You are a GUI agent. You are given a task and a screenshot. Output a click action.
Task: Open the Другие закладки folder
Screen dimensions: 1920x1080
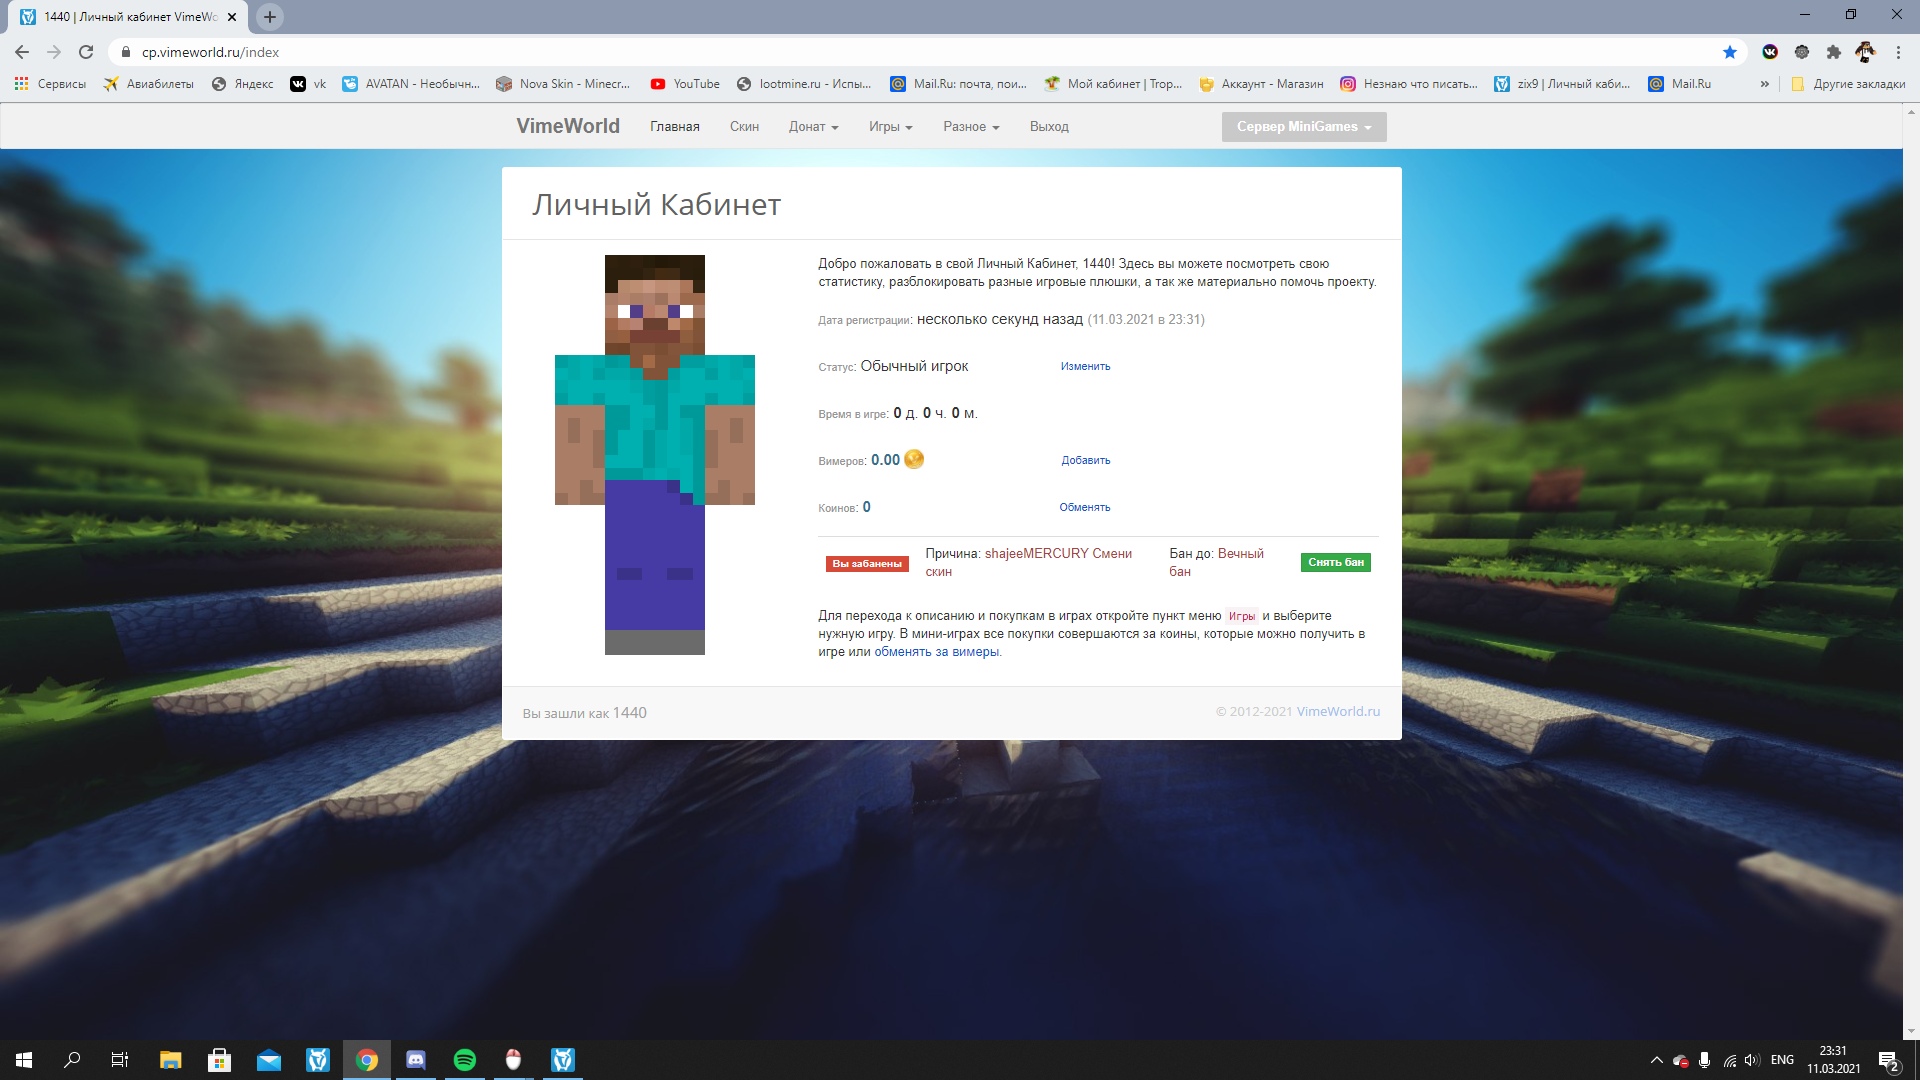[x=1848, y=84]
